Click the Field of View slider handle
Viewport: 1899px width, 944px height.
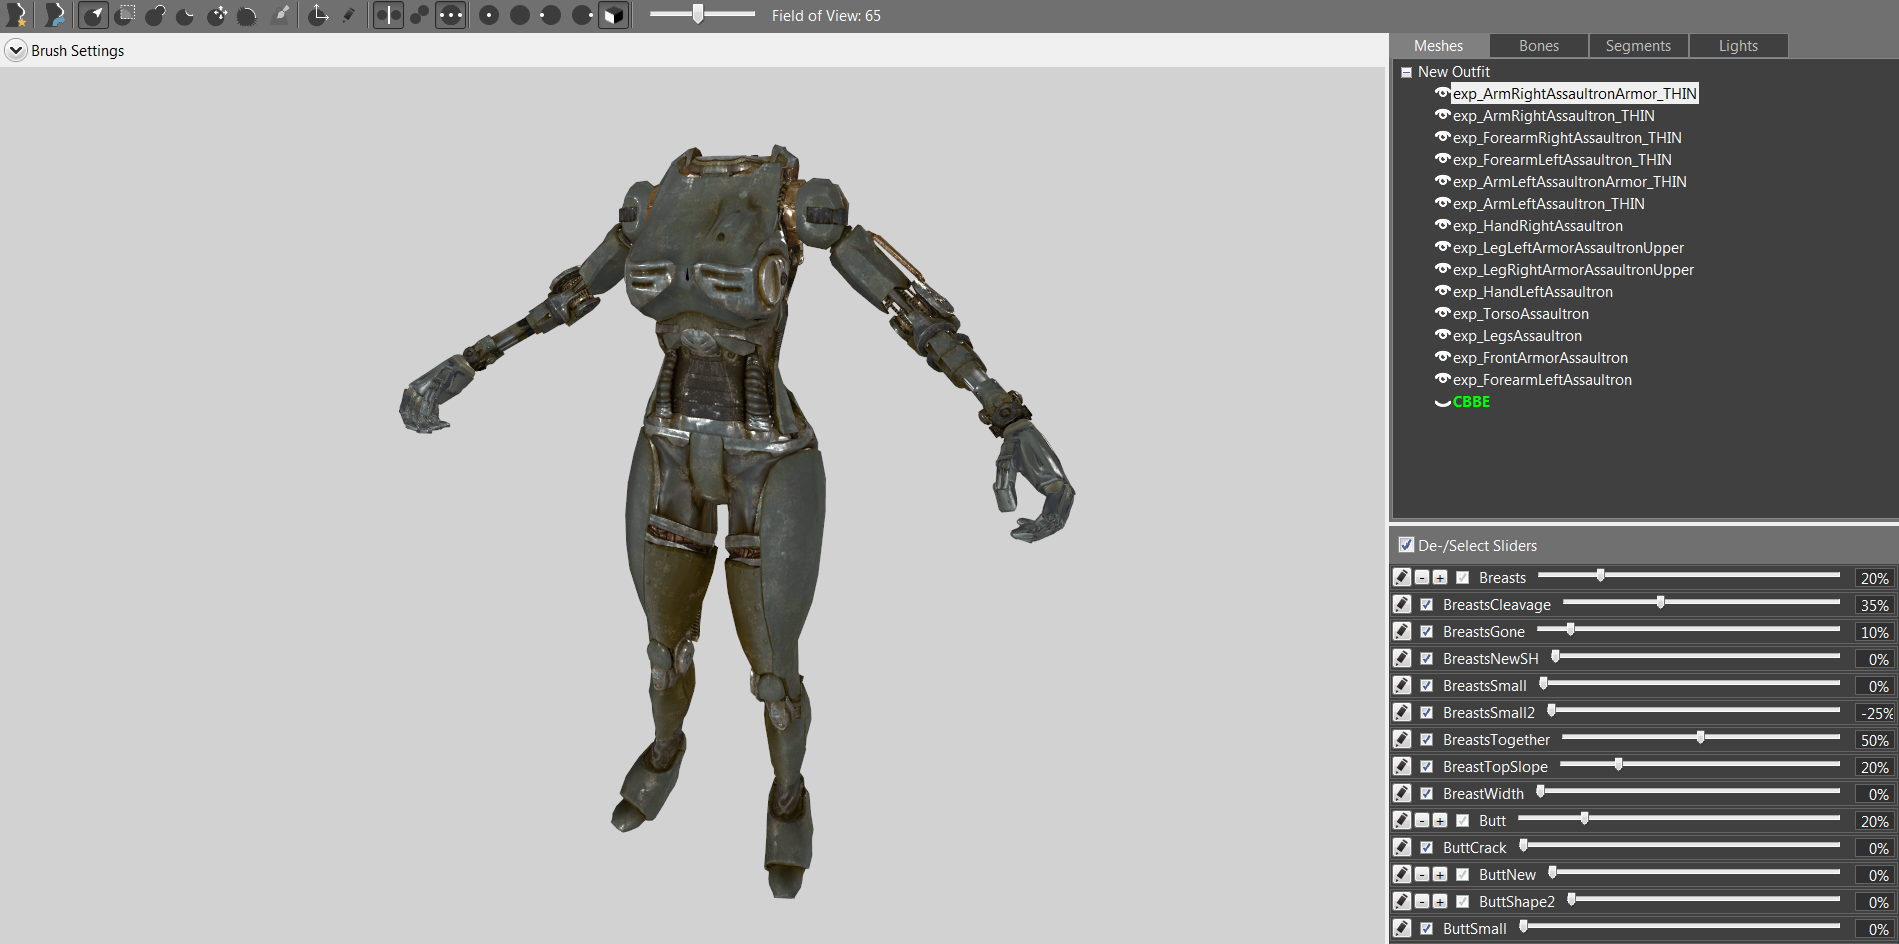click(698, 14)
